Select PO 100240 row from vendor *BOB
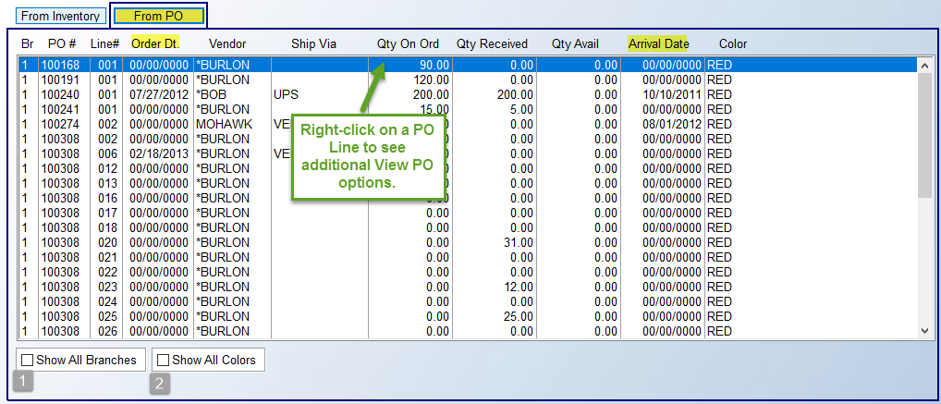 pyautogui.click(x=467, y=94)
